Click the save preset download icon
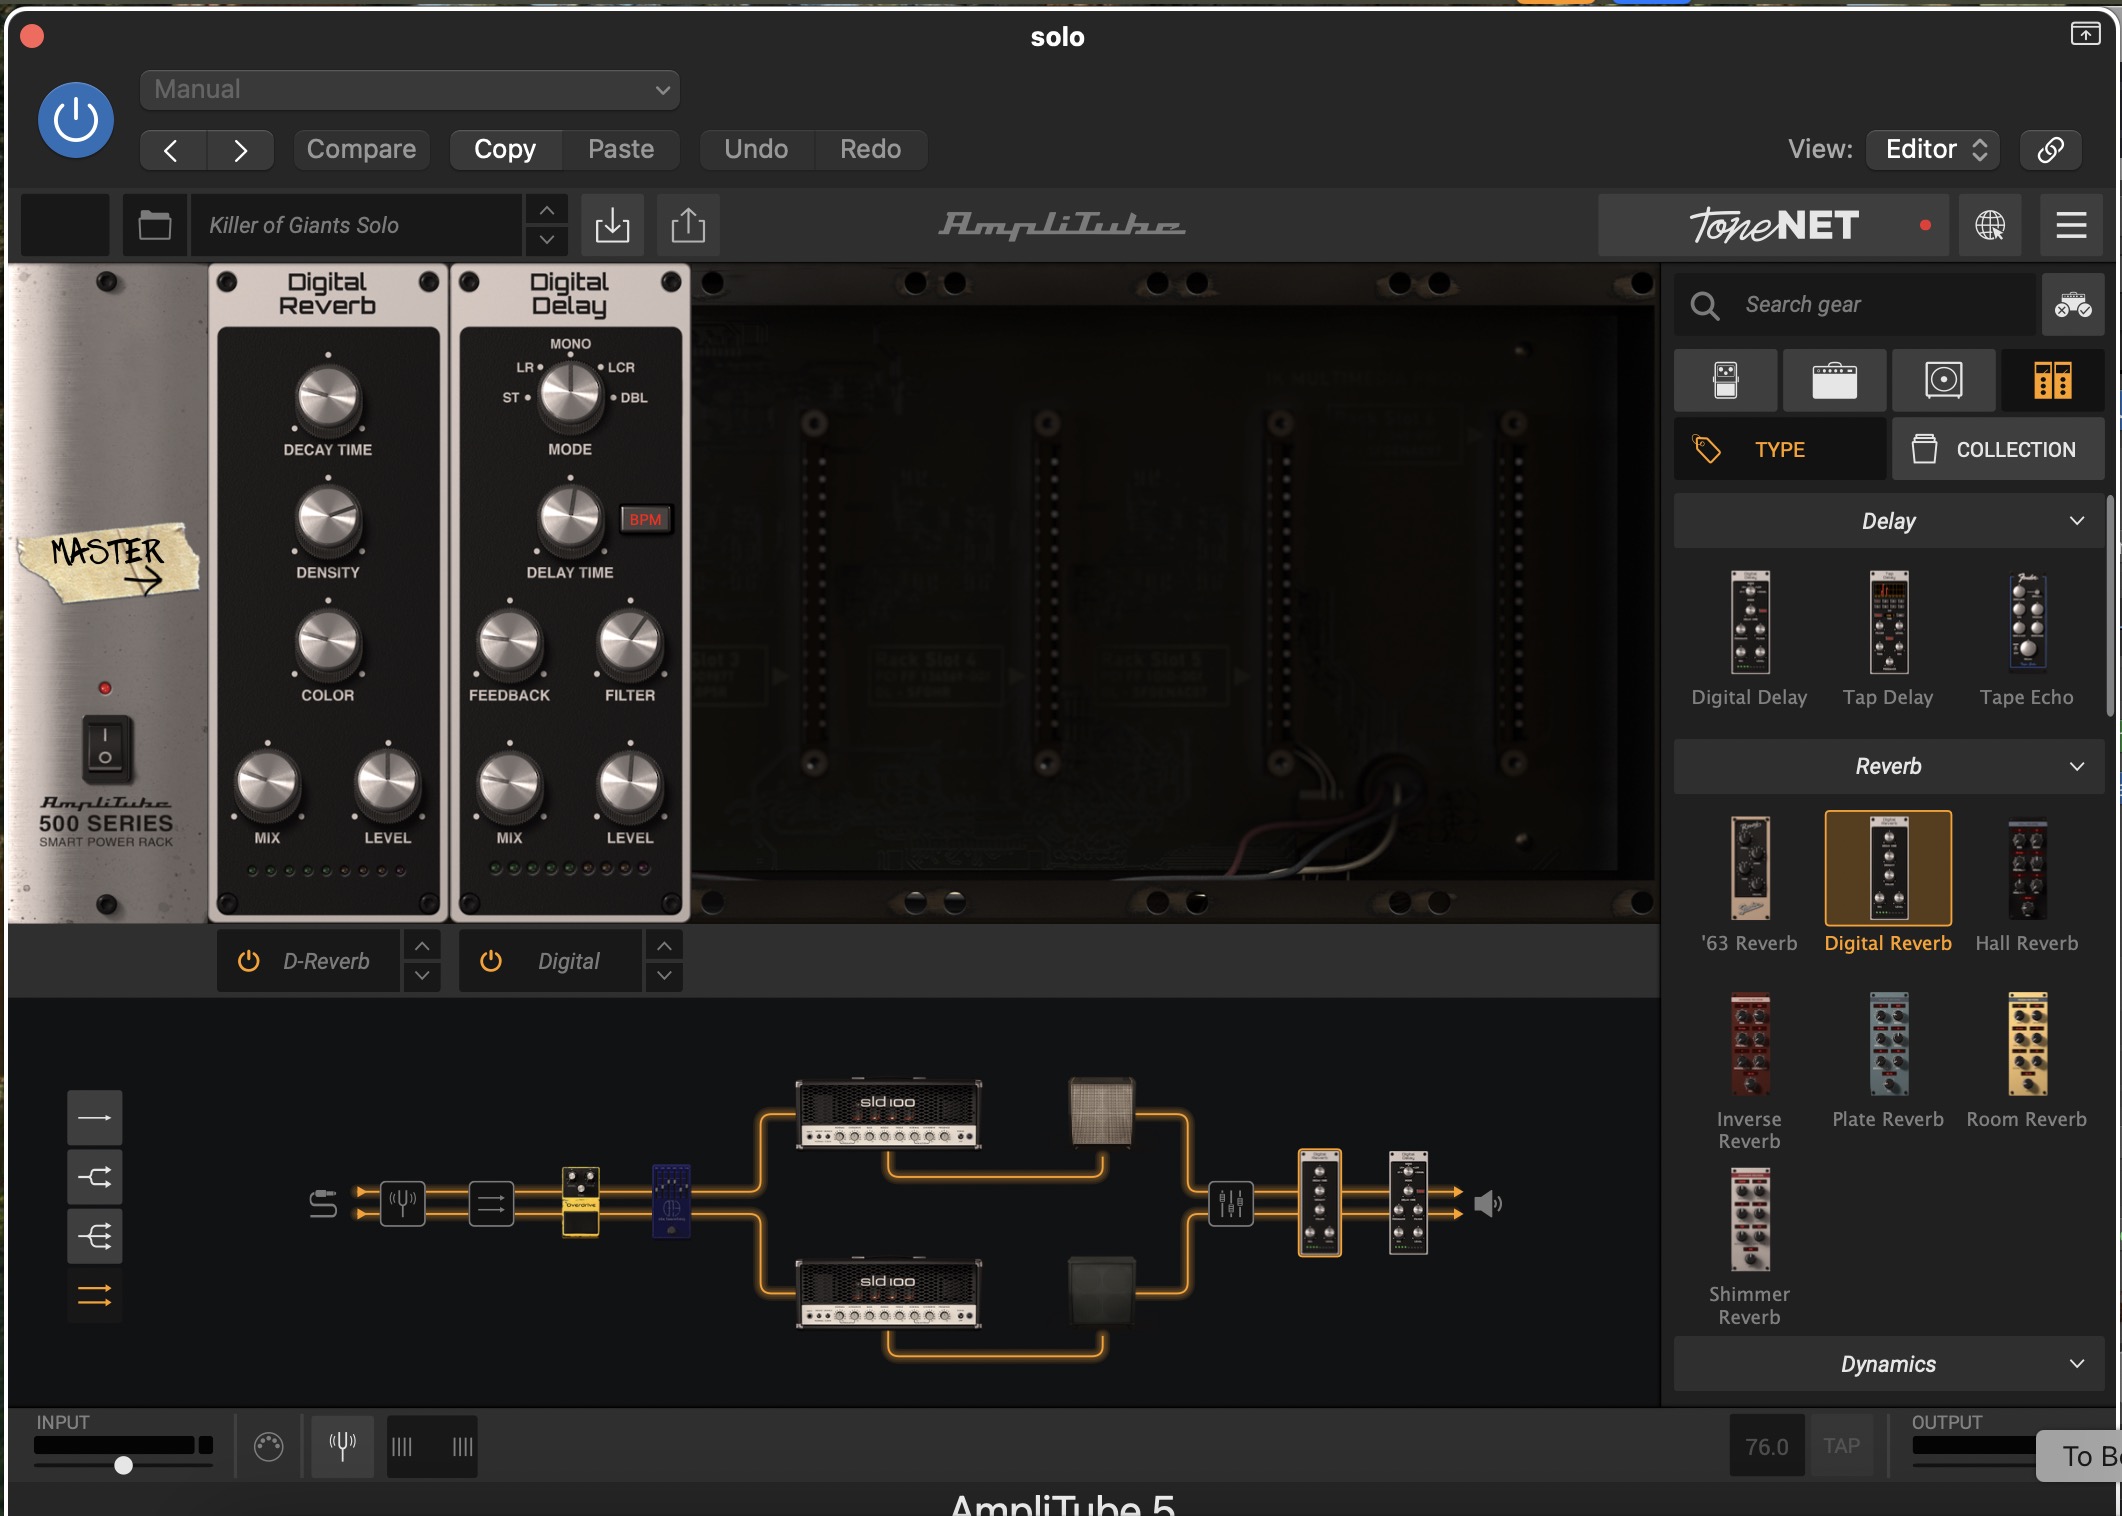This screenshot has width=2122, height=1516. 612,225
